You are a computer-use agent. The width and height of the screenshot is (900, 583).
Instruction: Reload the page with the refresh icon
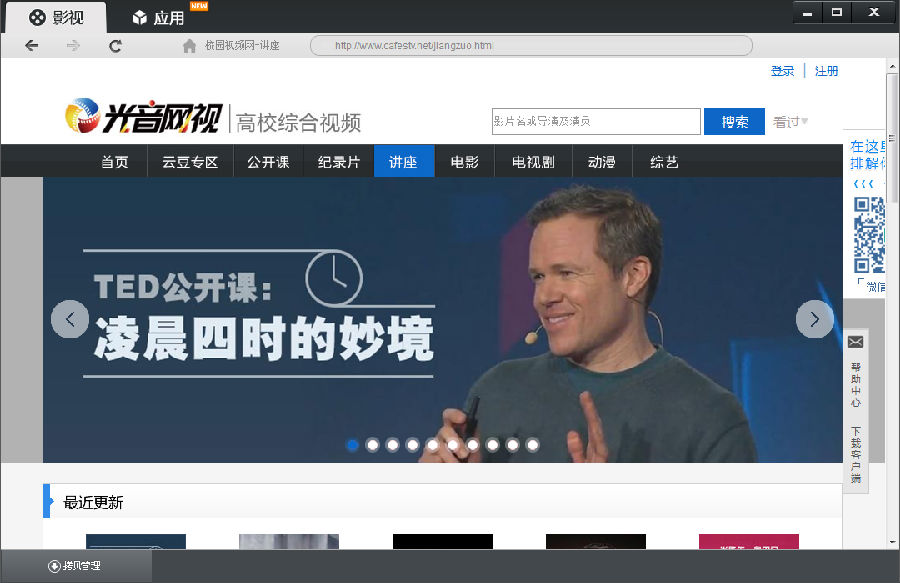(x=115, y=45)
